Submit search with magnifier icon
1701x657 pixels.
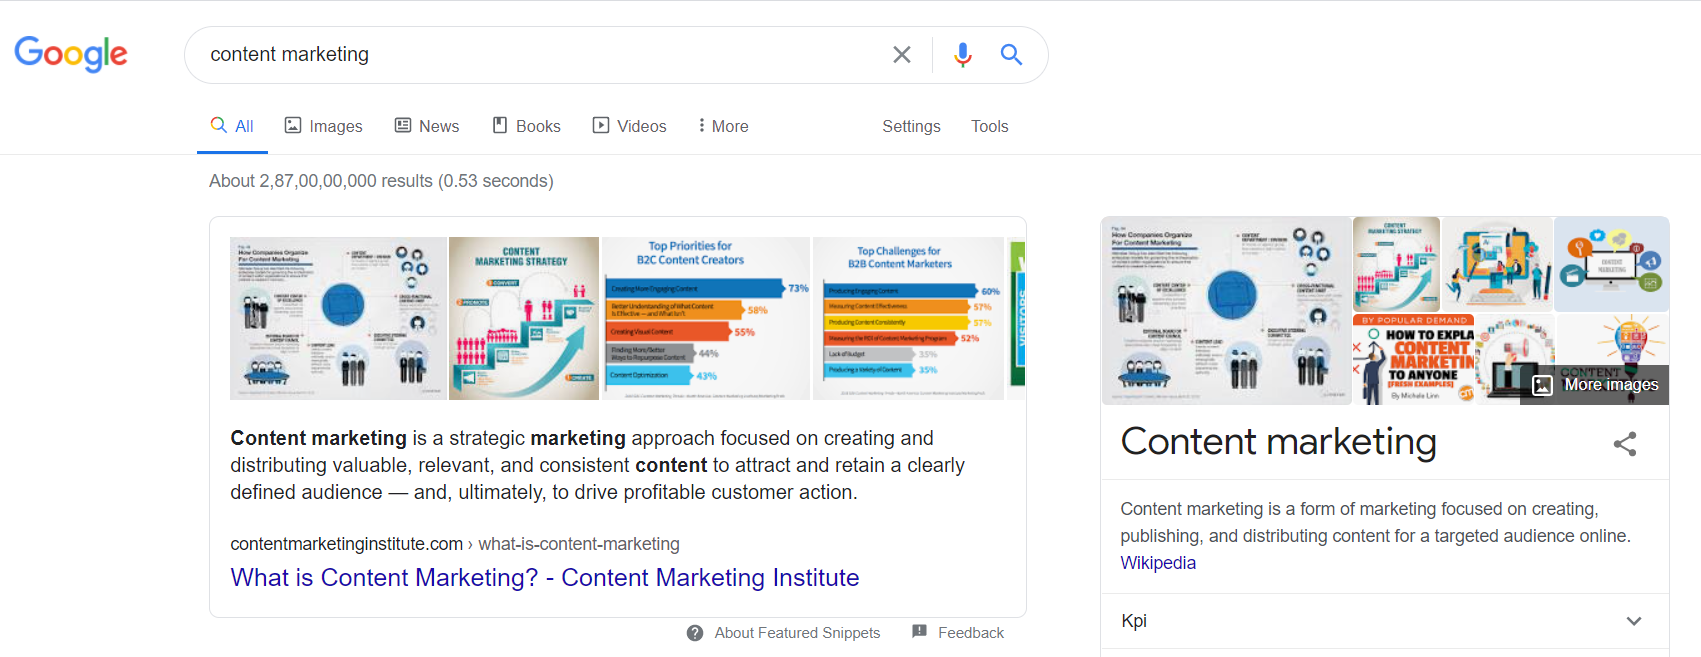coord(1011,55)
